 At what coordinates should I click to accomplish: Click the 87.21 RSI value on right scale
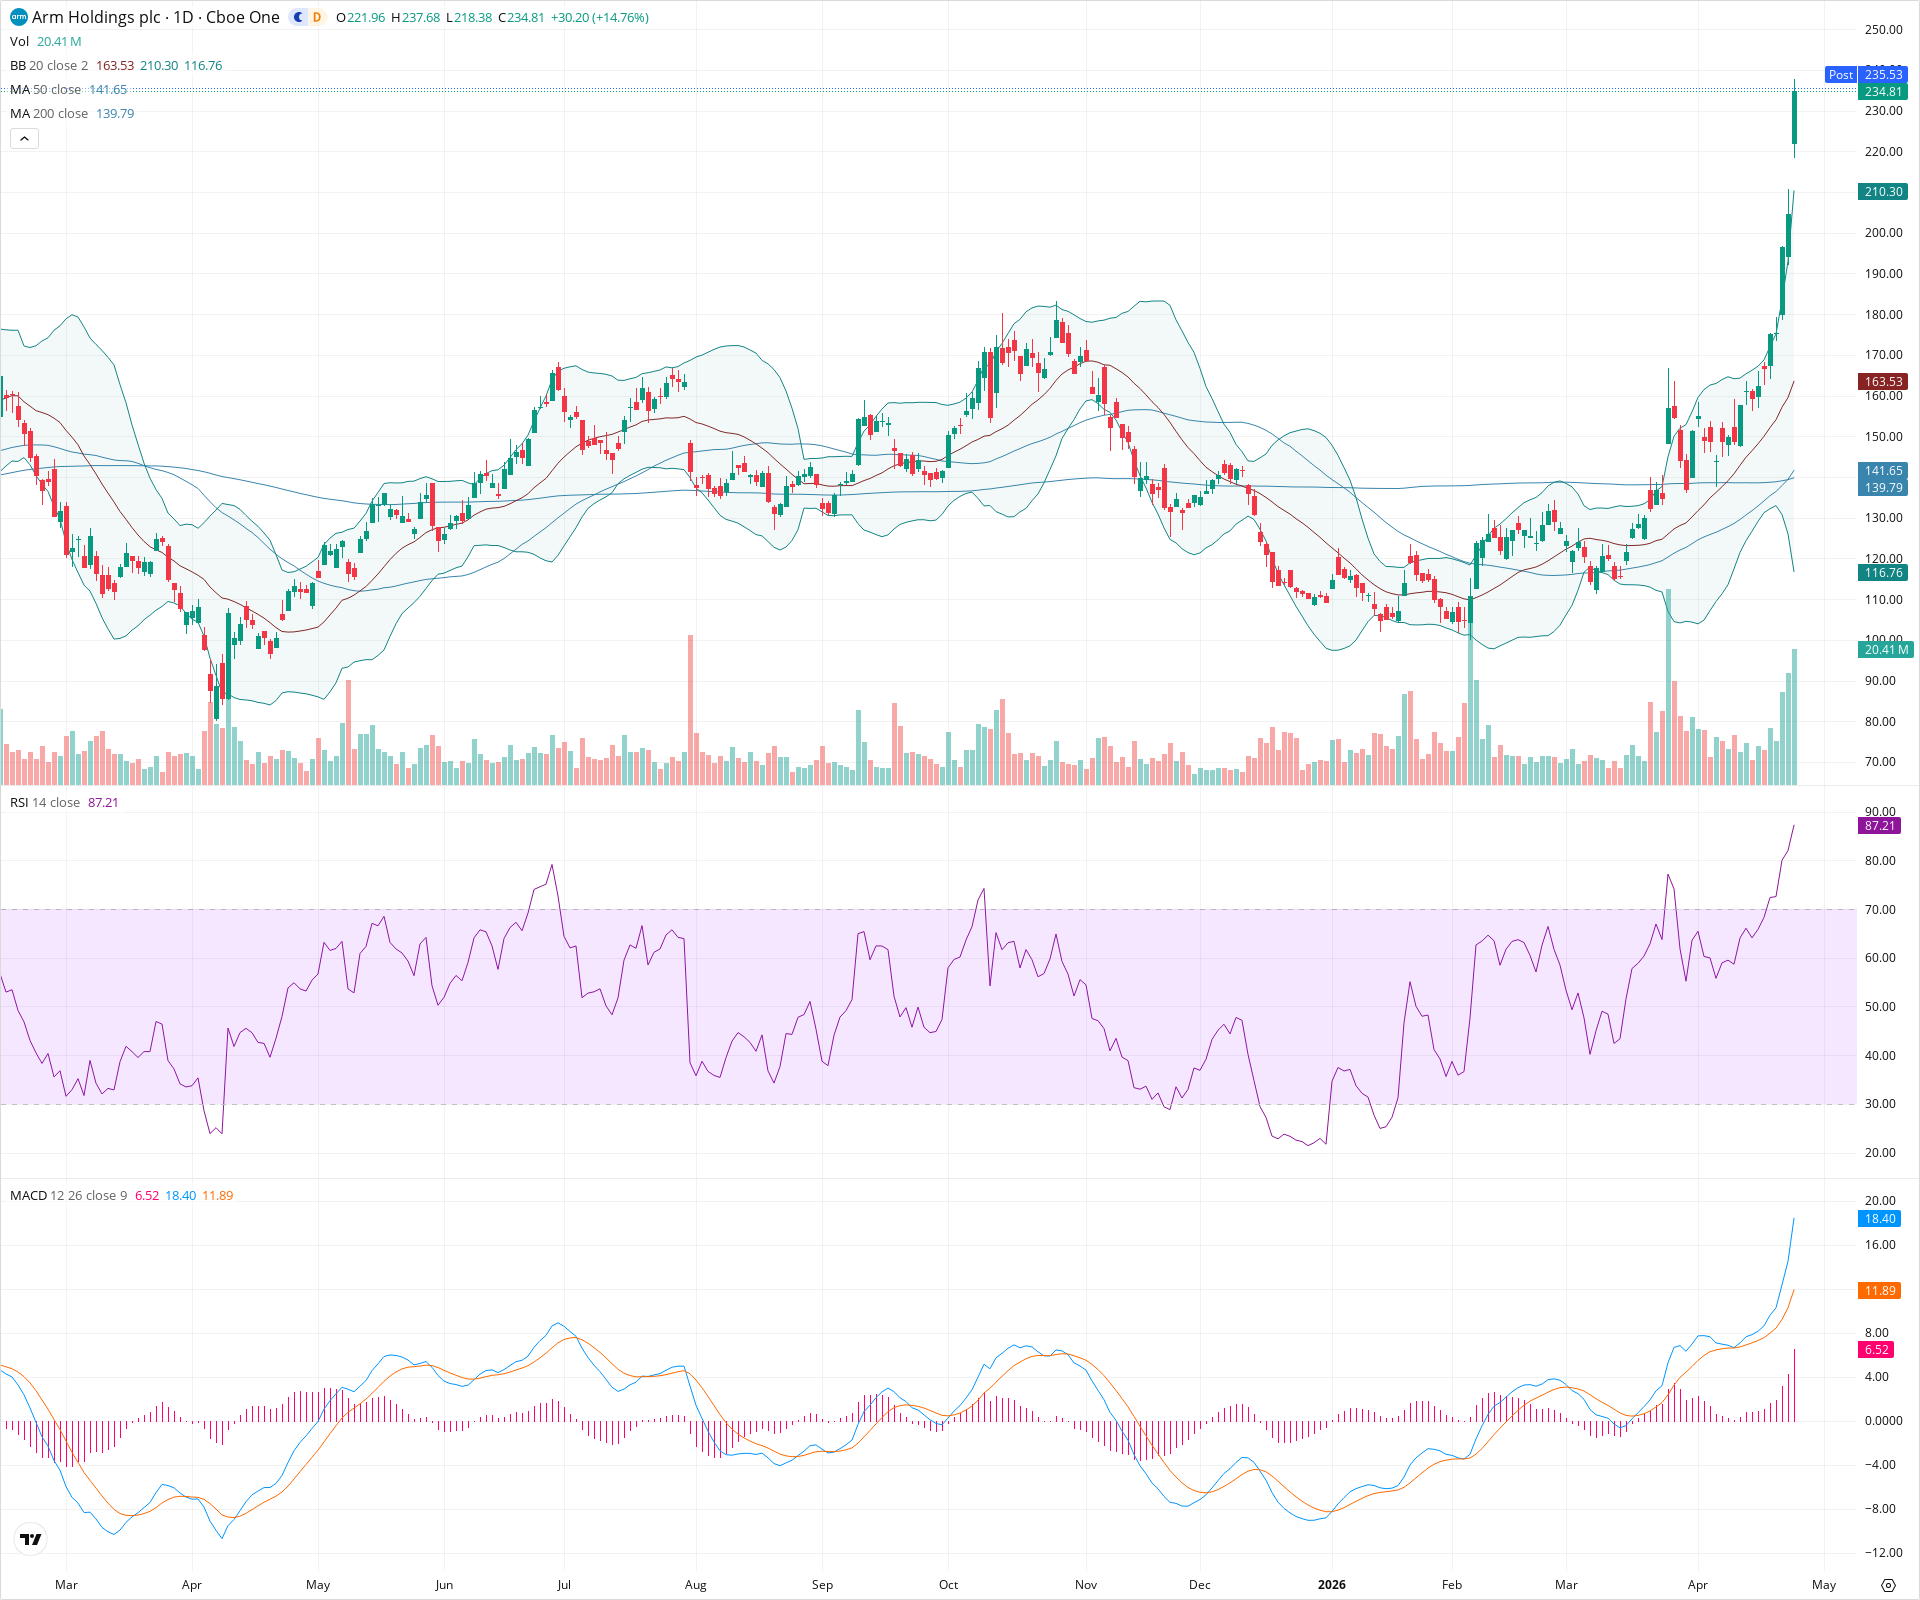(x=1880, y=826)
